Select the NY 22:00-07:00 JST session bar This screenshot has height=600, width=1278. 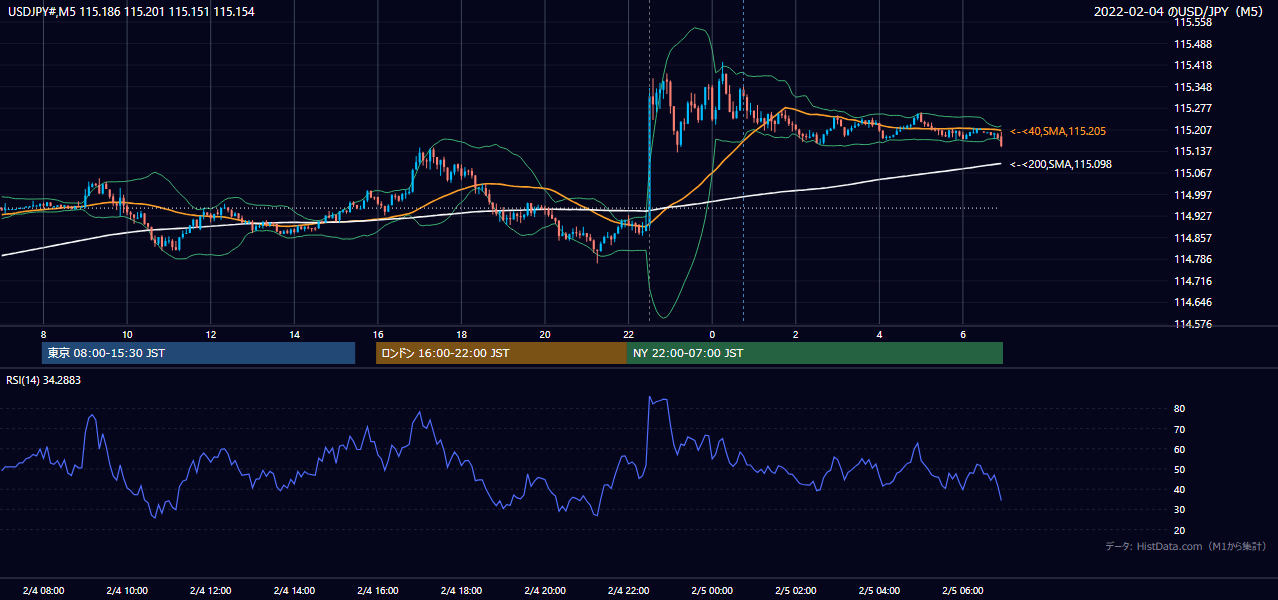click(815, 353)
